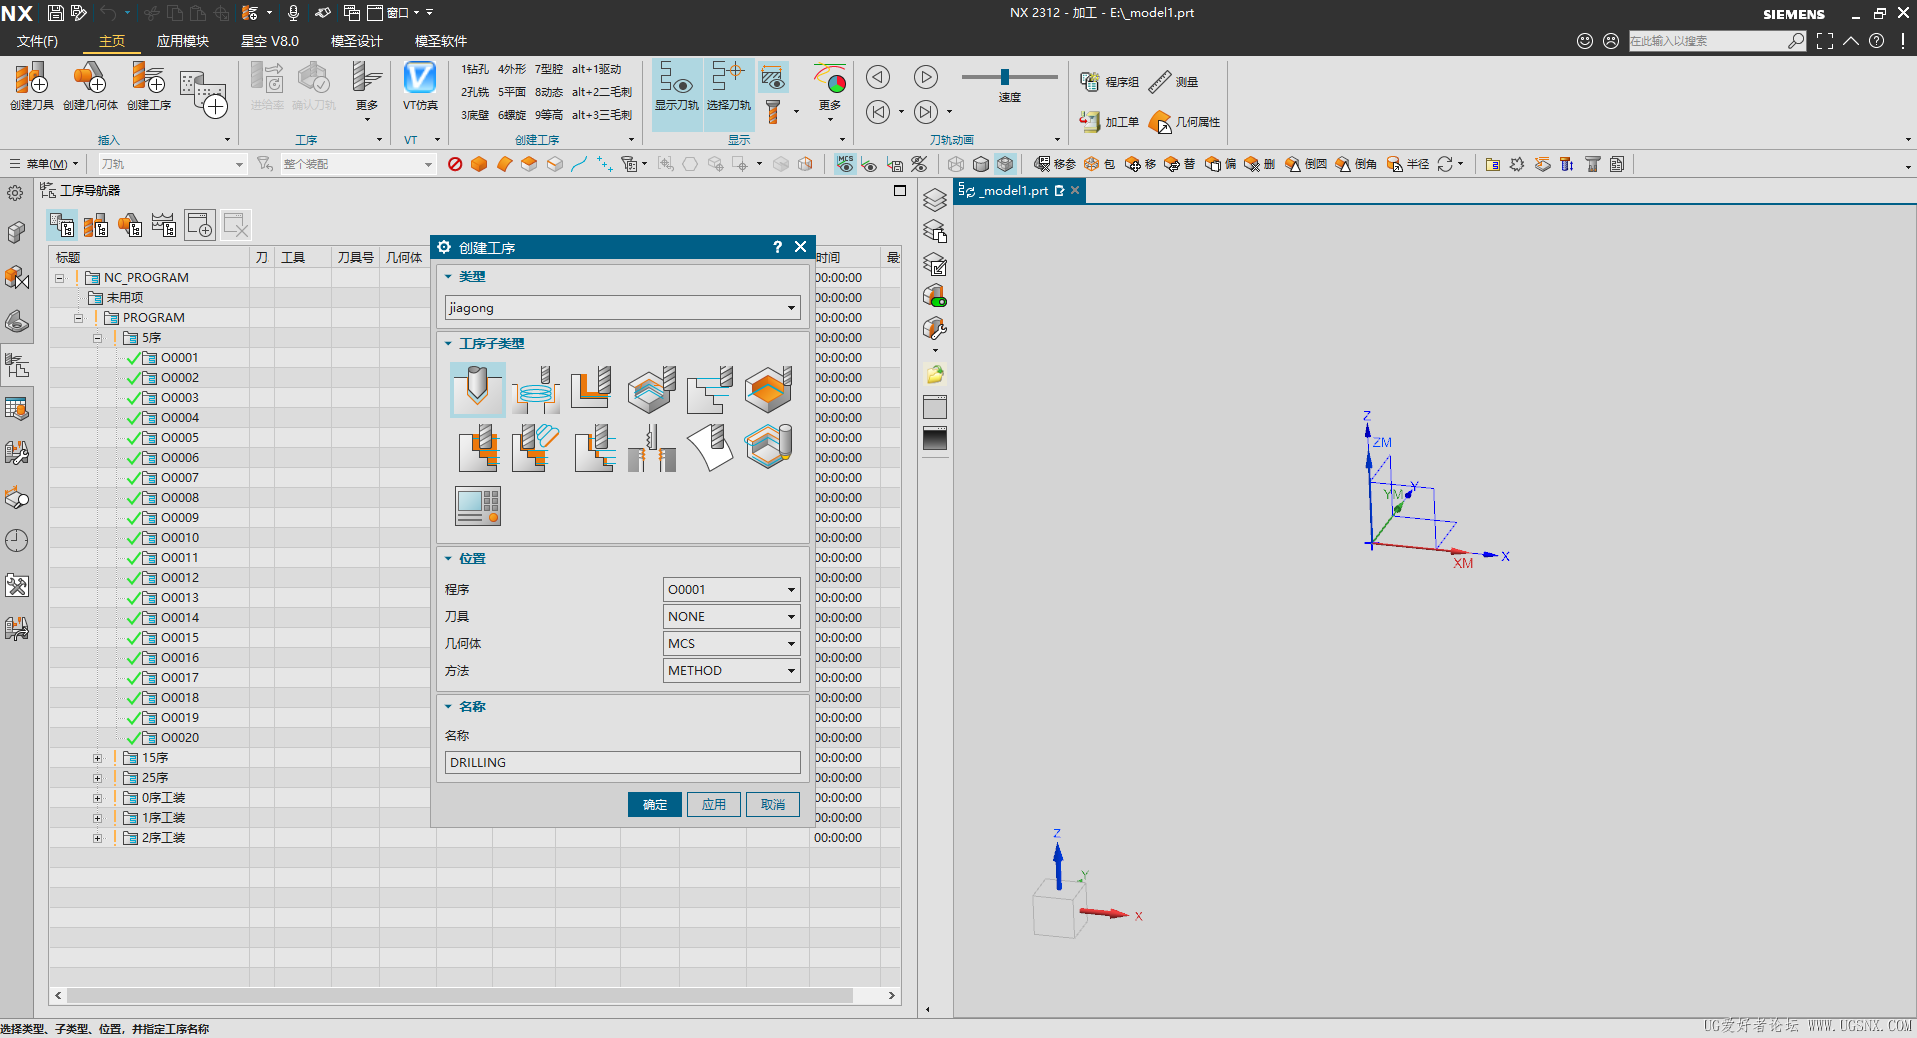The image size is (1917, 1038).
Task: Click the 取消 Cancel button
Action: point(773,805)
